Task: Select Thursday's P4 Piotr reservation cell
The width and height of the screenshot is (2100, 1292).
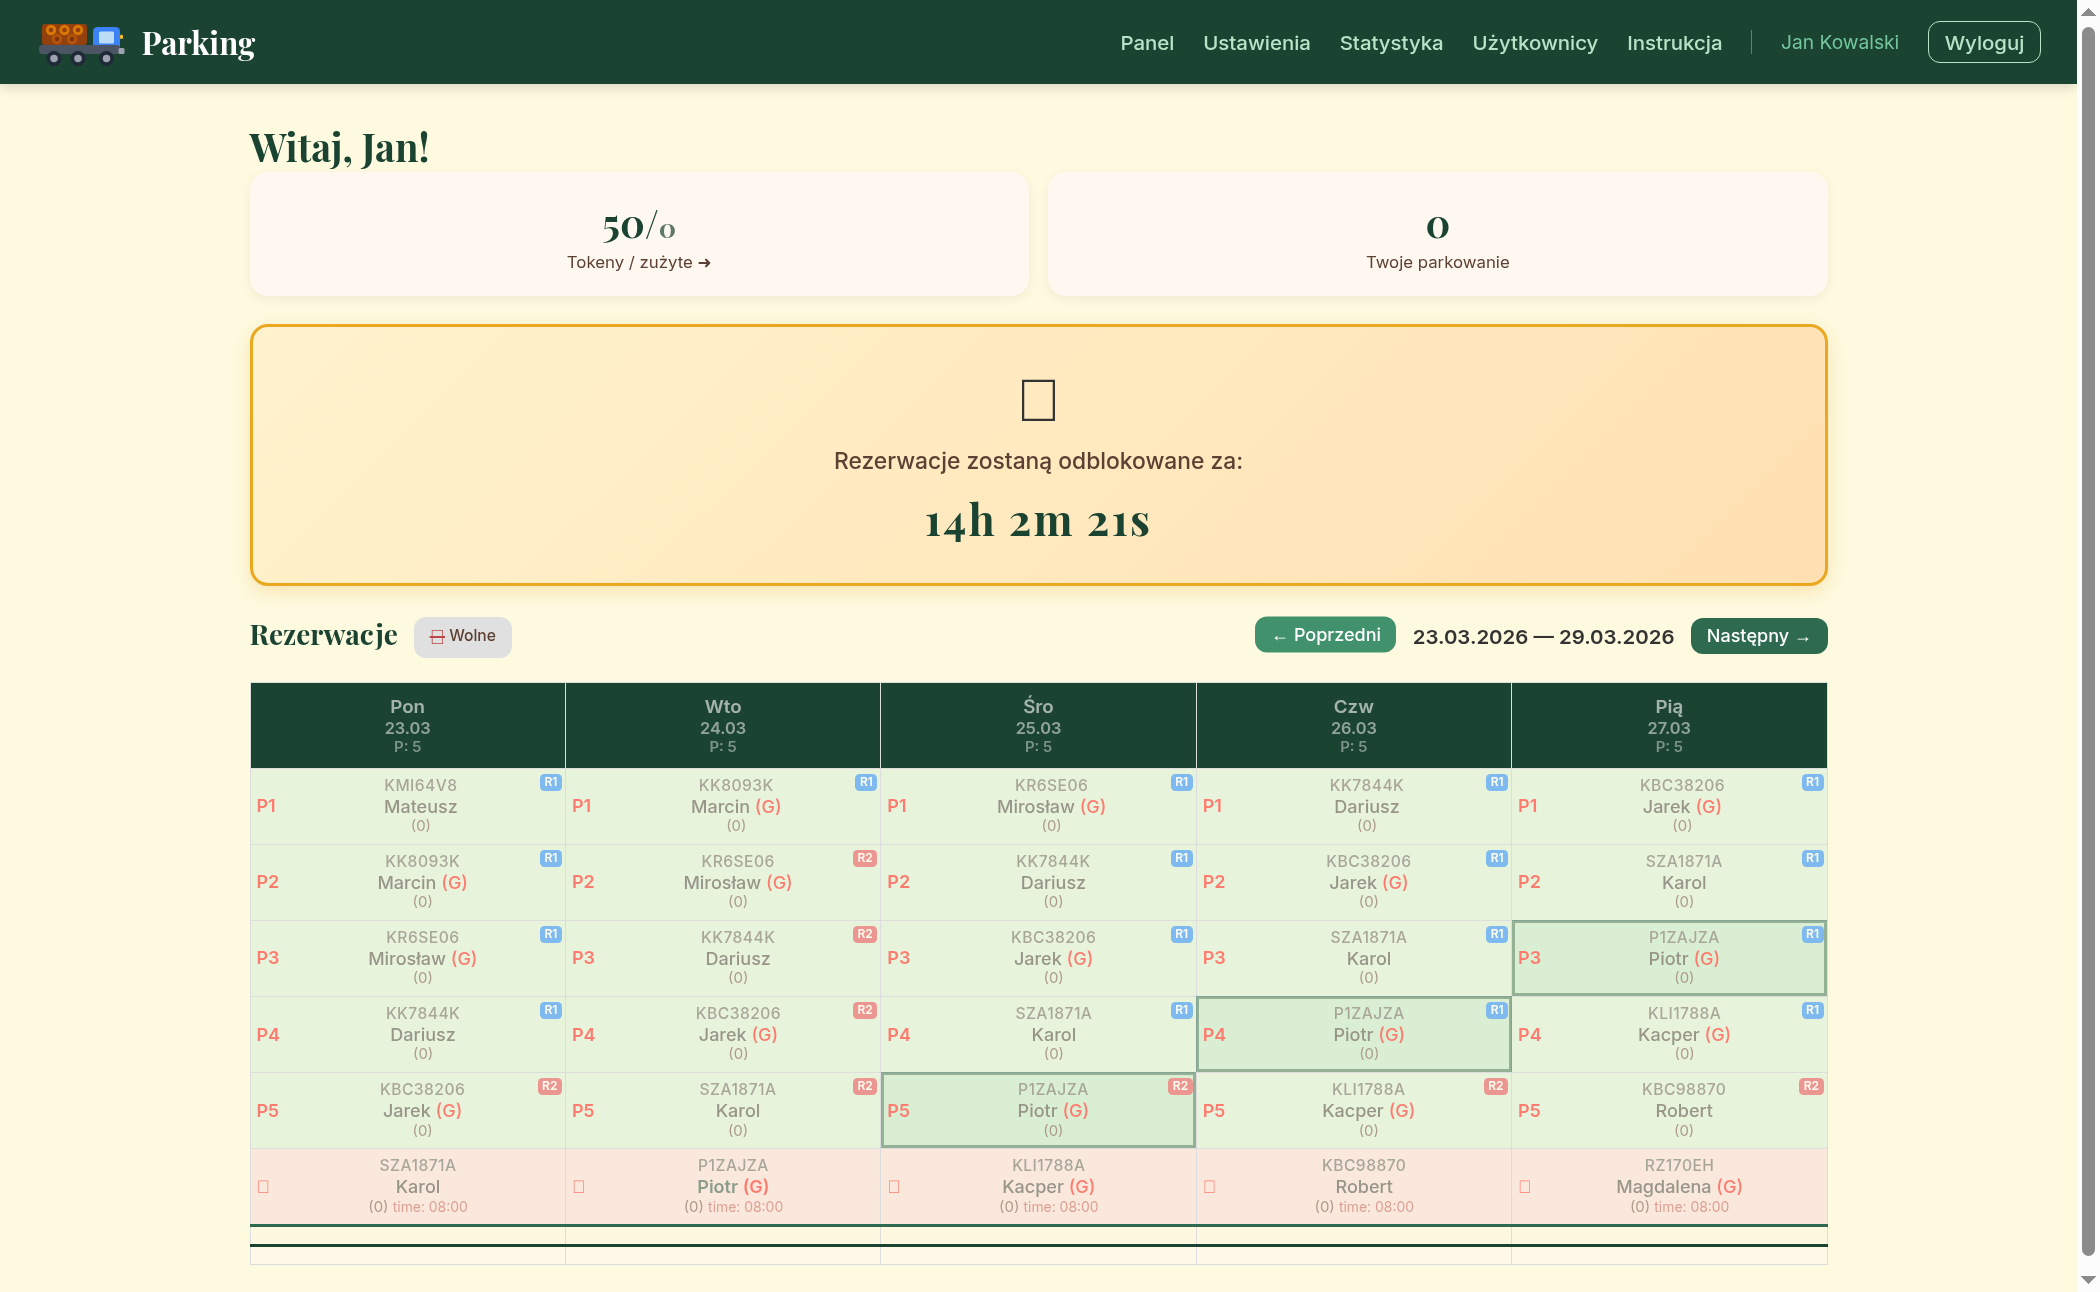Action: click(1353, 1034)
